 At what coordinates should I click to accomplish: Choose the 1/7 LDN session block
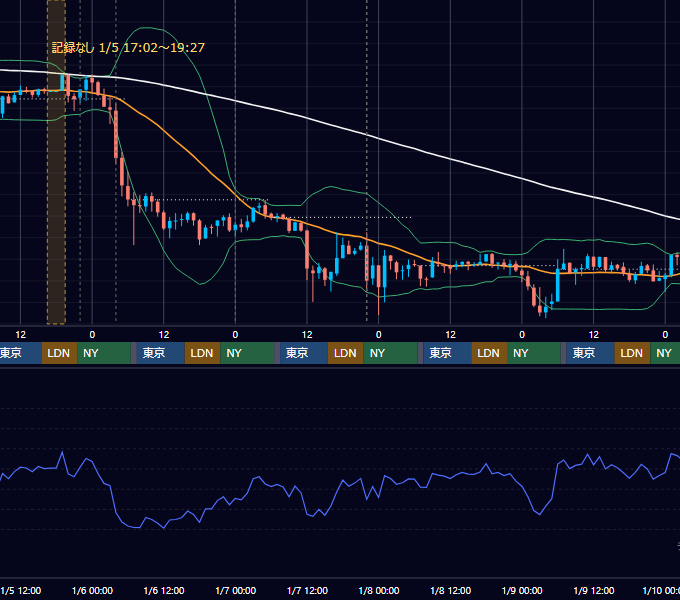click(346, 353)
